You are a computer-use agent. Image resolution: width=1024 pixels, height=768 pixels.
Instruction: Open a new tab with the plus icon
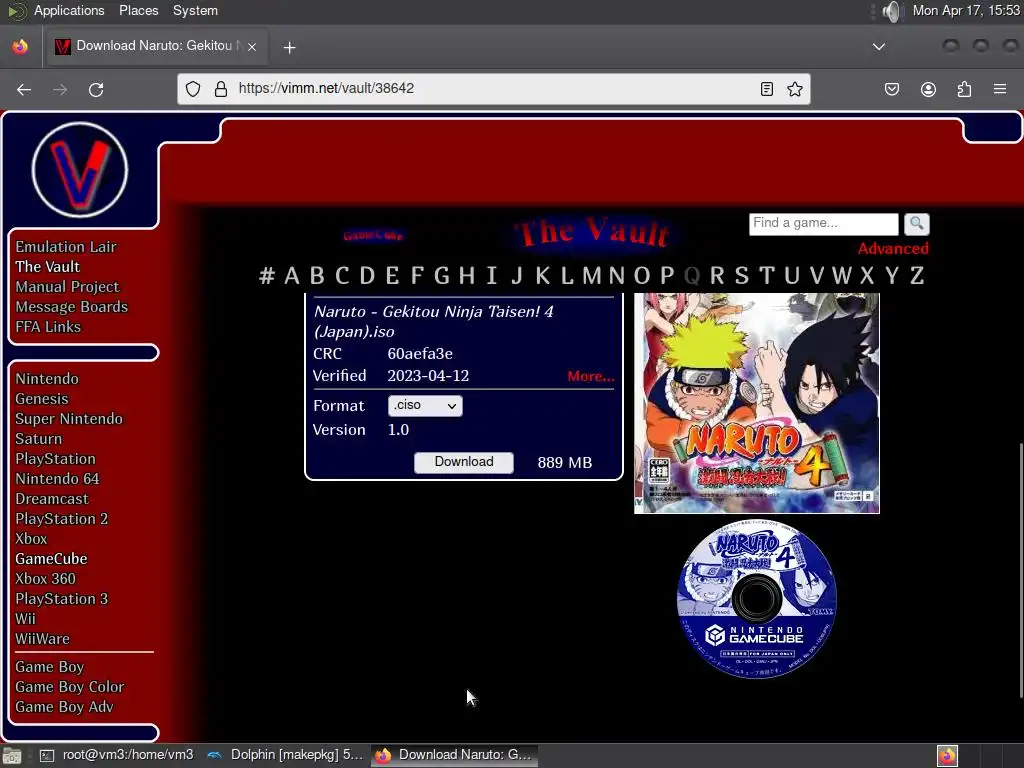click(x=289, y=47)
